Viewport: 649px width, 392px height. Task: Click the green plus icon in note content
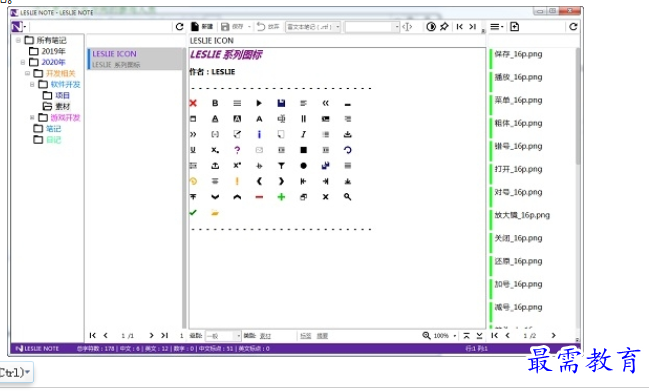pyautogui.click(x=281, y=197)
